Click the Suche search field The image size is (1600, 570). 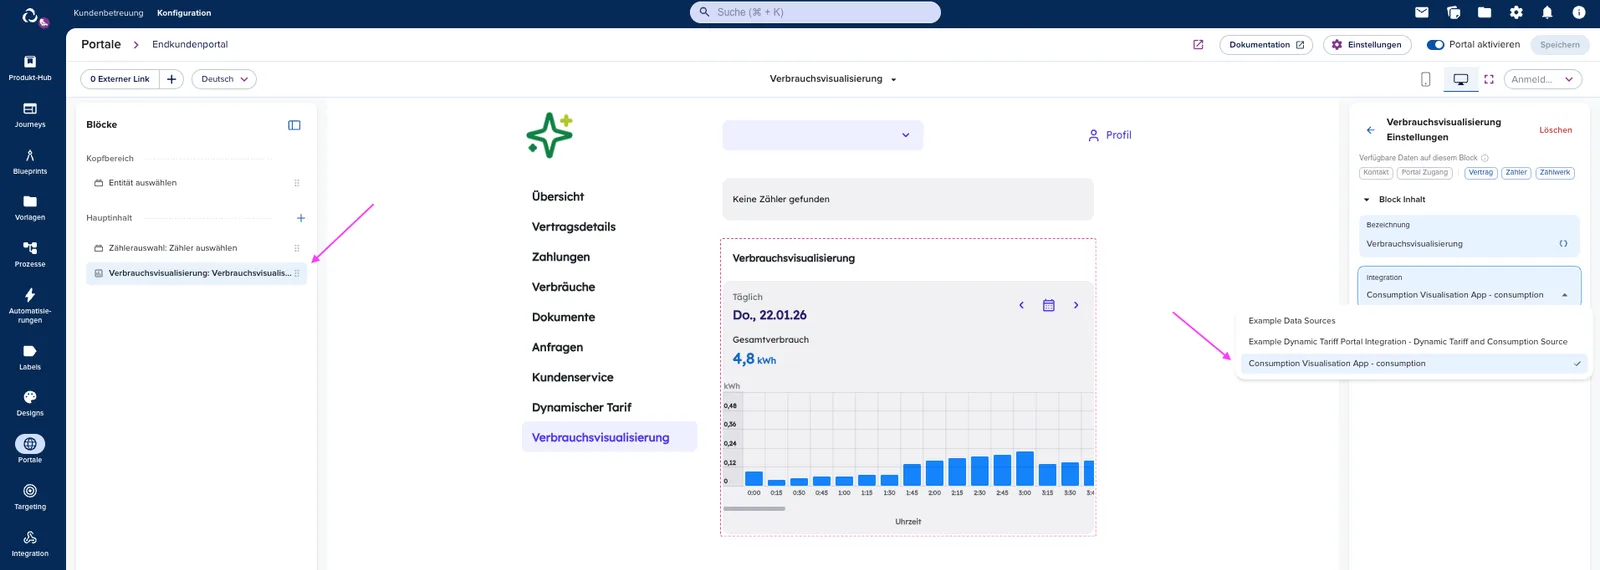[x=815, y=12]
